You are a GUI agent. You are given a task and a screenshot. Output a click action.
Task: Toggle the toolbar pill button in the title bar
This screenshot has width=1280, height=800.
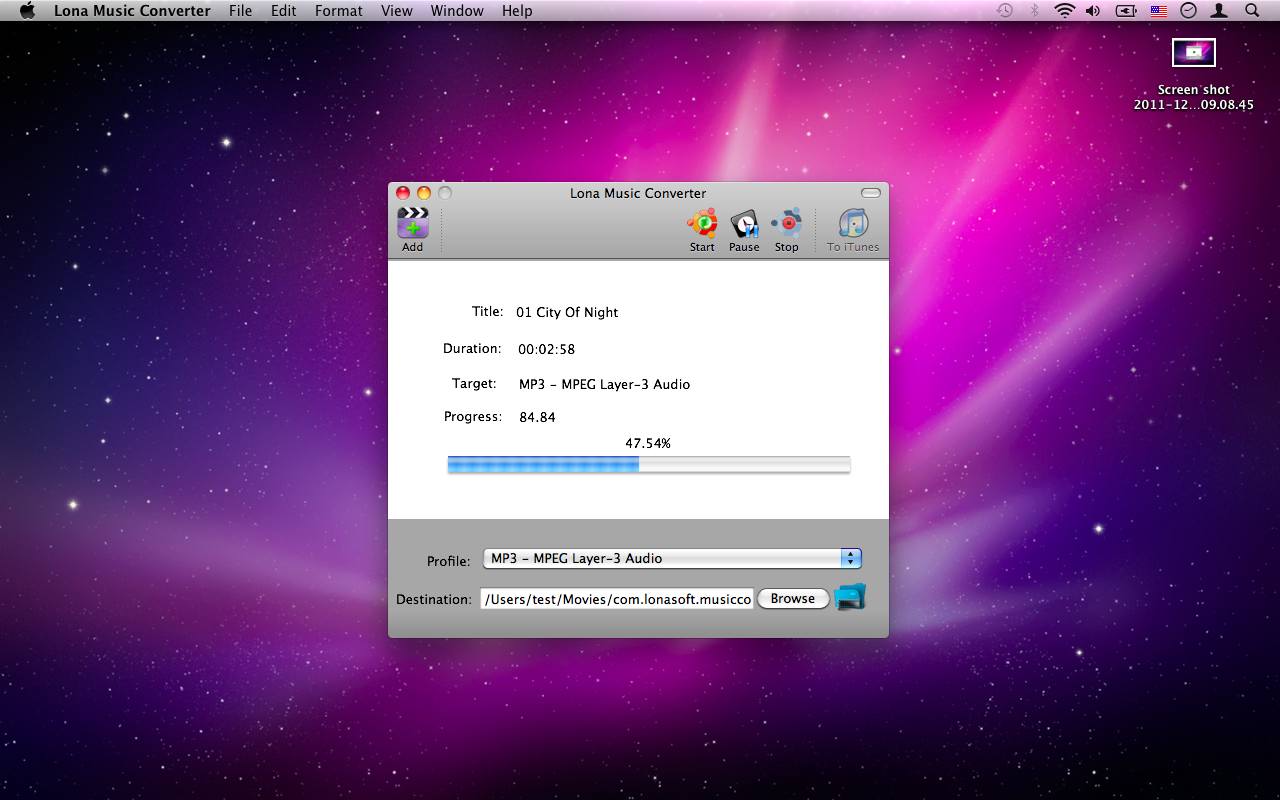[x=871, y=193]
